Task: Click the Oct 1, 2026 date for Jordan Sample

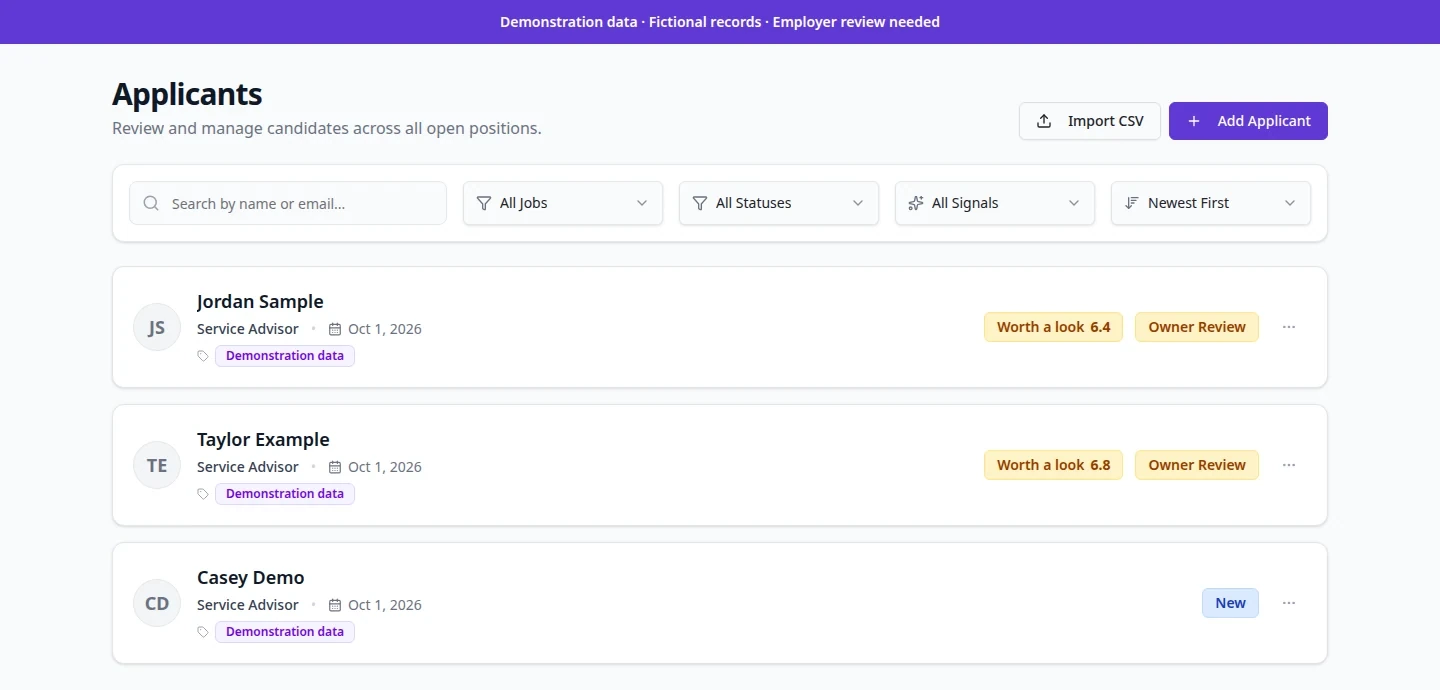Action: (x=385, y=329)
